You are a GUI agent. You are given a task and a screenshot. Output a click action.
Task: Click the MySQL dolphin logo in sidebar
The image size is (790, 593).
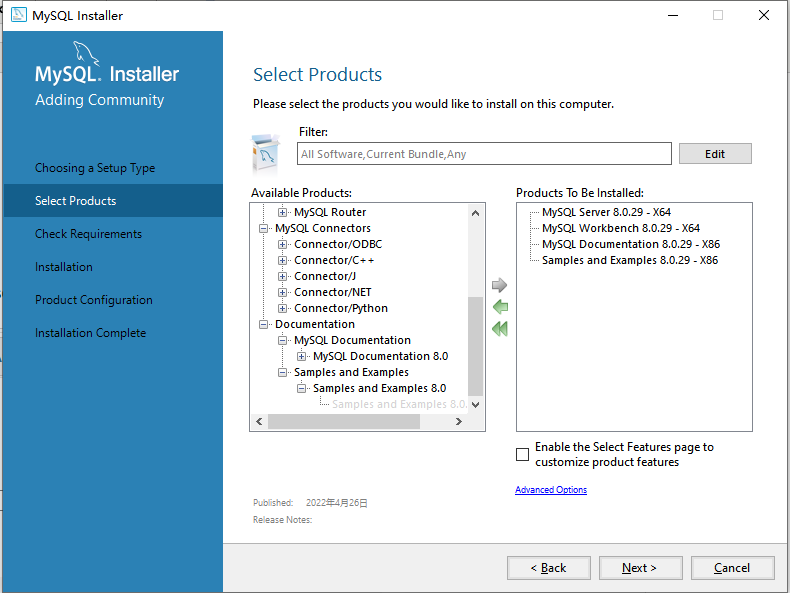[86, 54]
